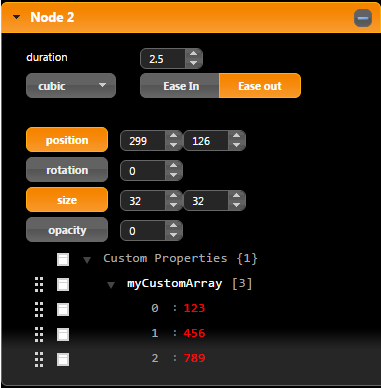This screenshot has height=388, width=381.
Task: Click drag handle of array item 2
Action: (39, 359)
